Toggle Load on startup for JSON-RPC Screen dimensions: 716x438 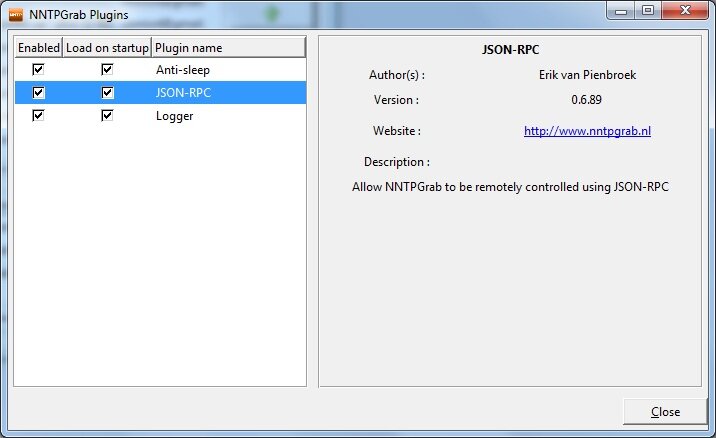click(x=107, y=93)
